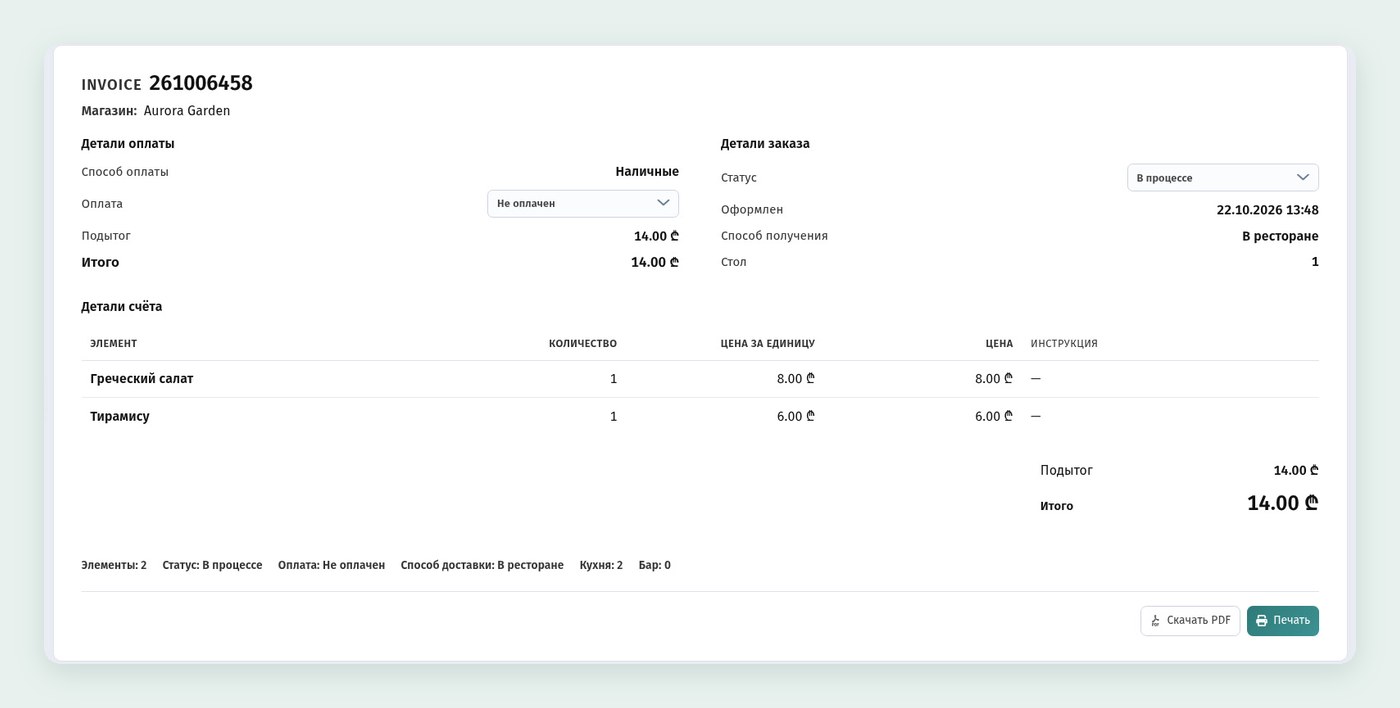Click the Способ доставки: В ресторане summary entry
The image size is (1400, 708).
point(482,565)
